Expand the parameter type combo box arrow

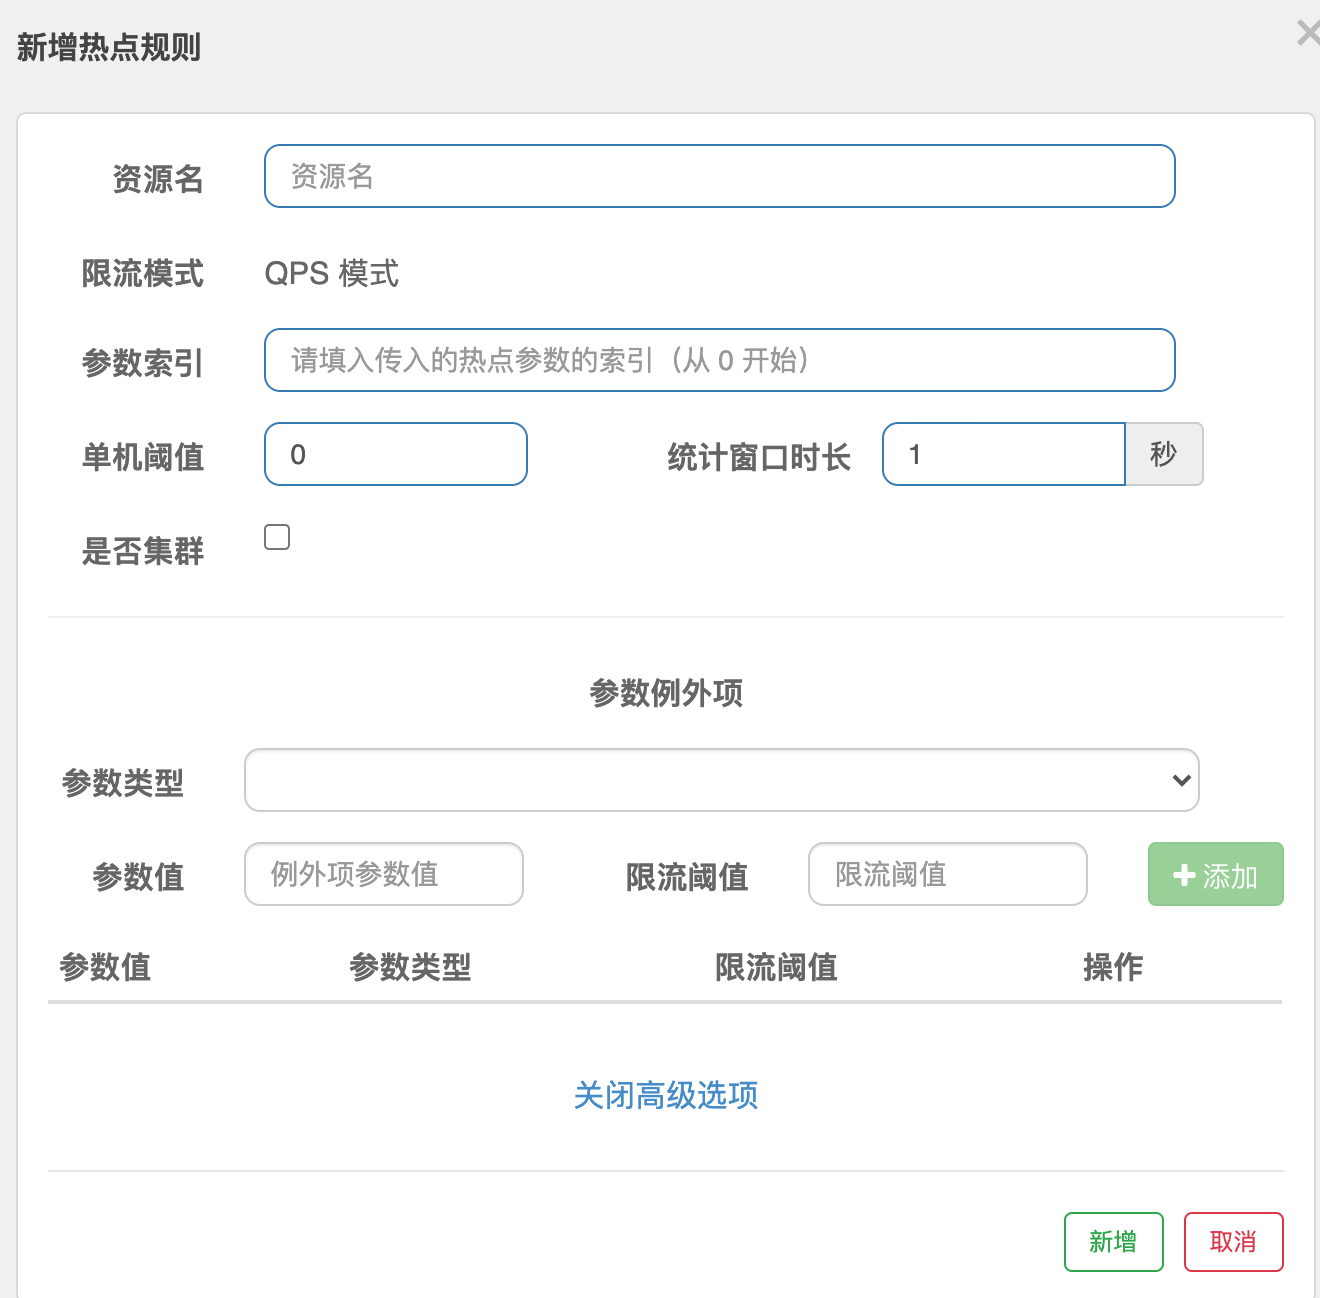click(1180, 780)
